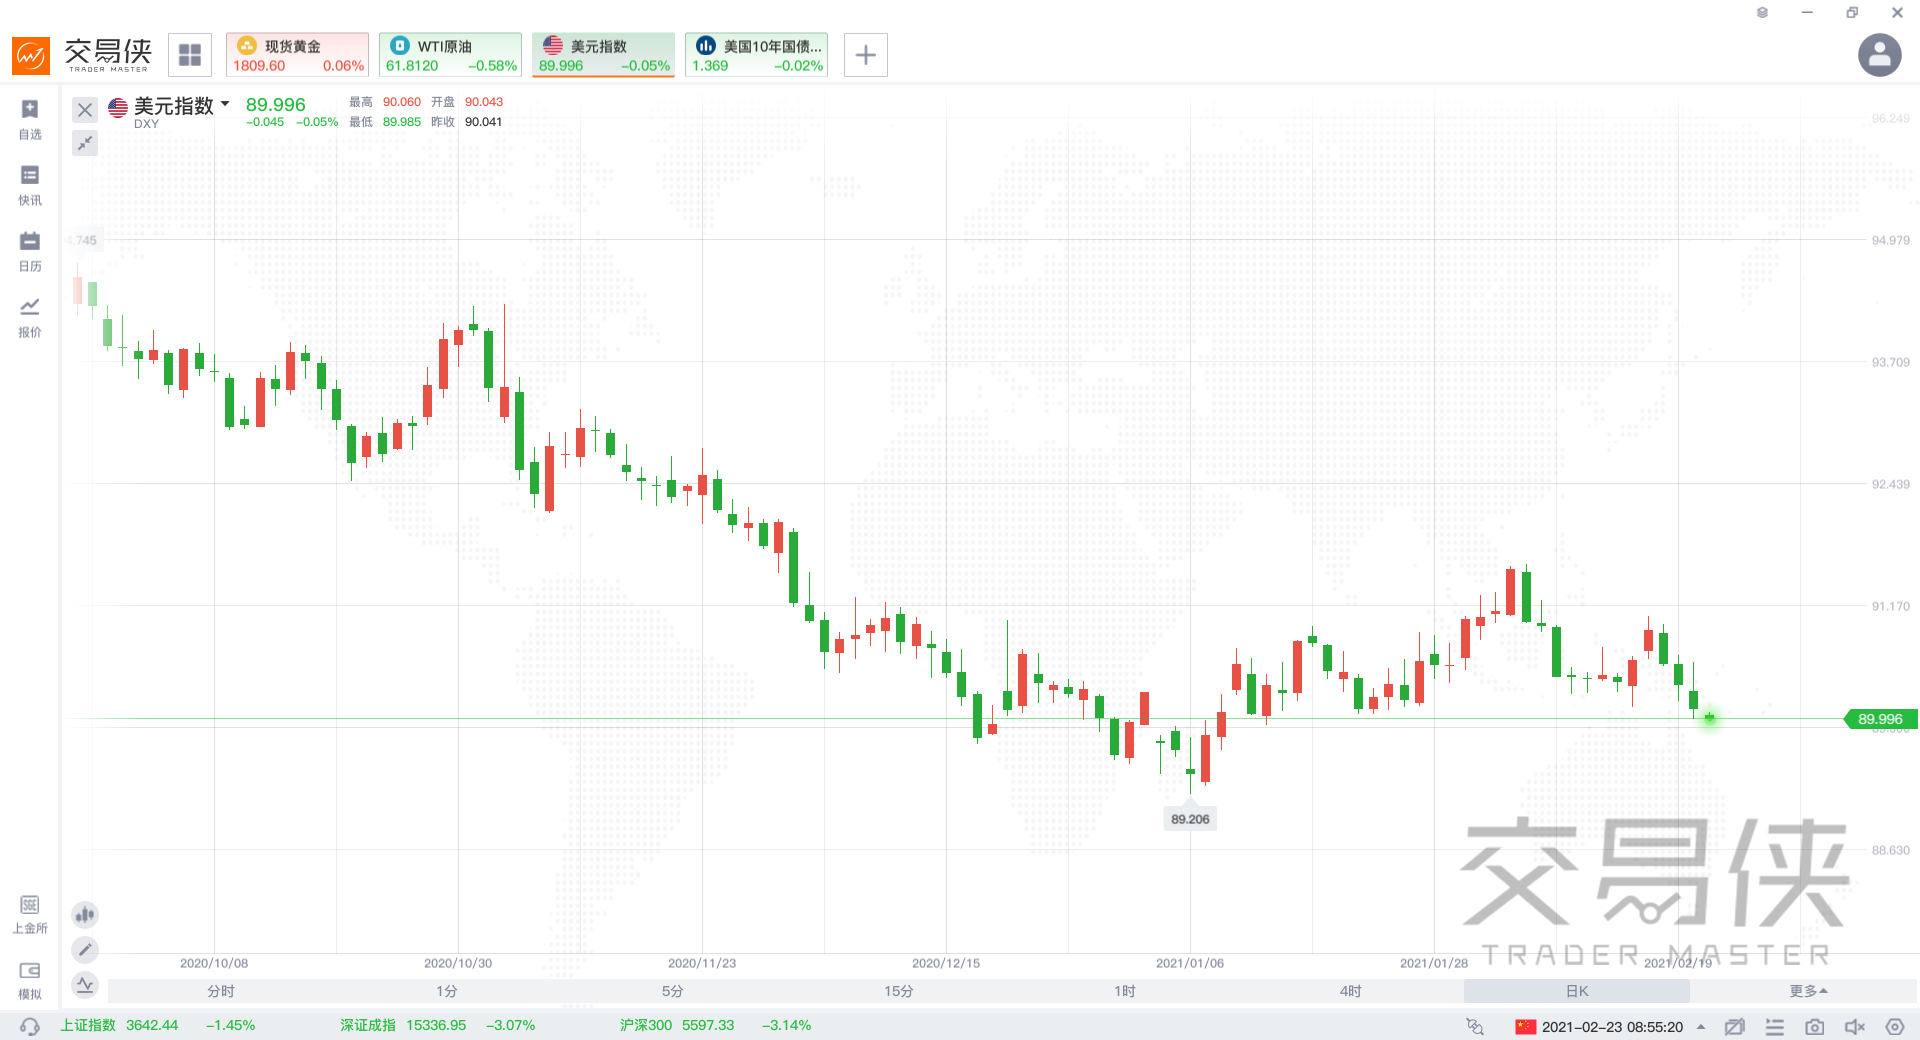1920x1040 pixels.
Task: Expand the 更多 timeframe options
Action: point(1808,991)
